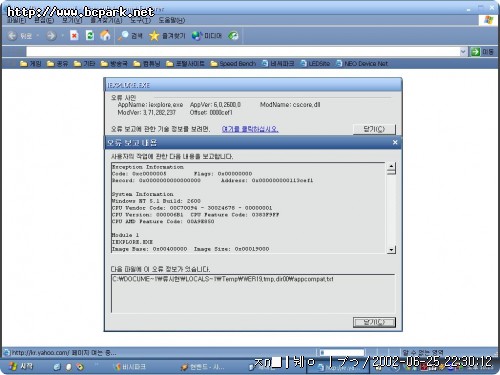
Task: Switch to the 한랜드 taskbar window
Action: point(202,367)
